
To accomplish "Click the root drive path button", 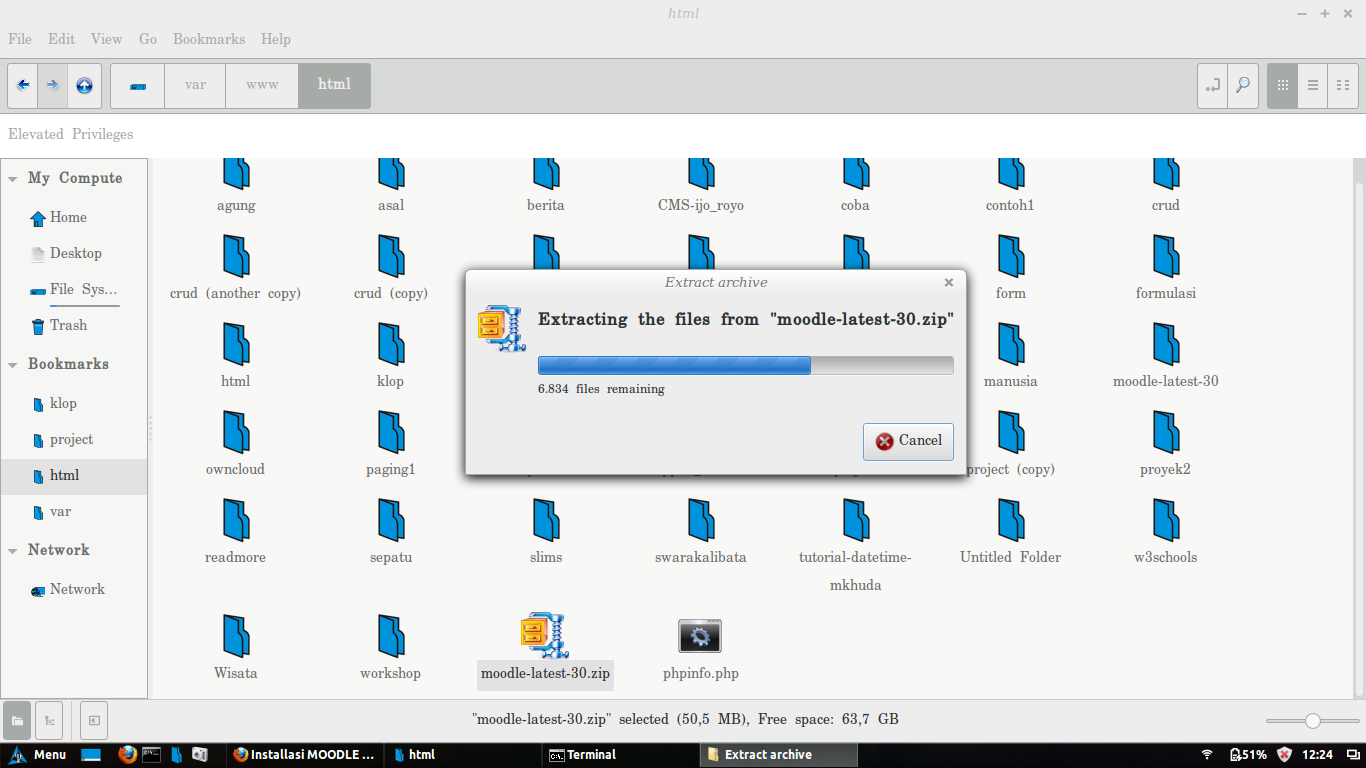I will click(138, 86).
